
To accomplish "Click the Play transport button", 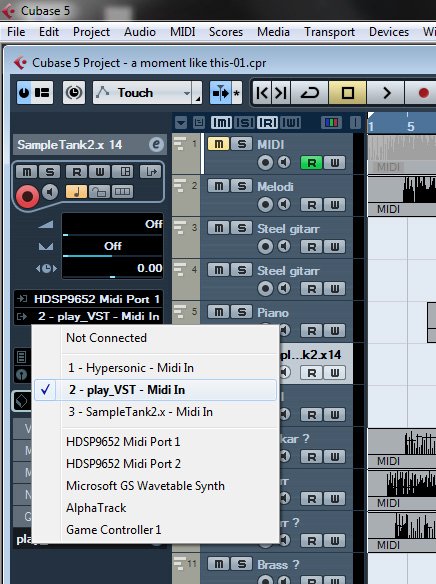I will pyautogui.click(x=386, y=92).
